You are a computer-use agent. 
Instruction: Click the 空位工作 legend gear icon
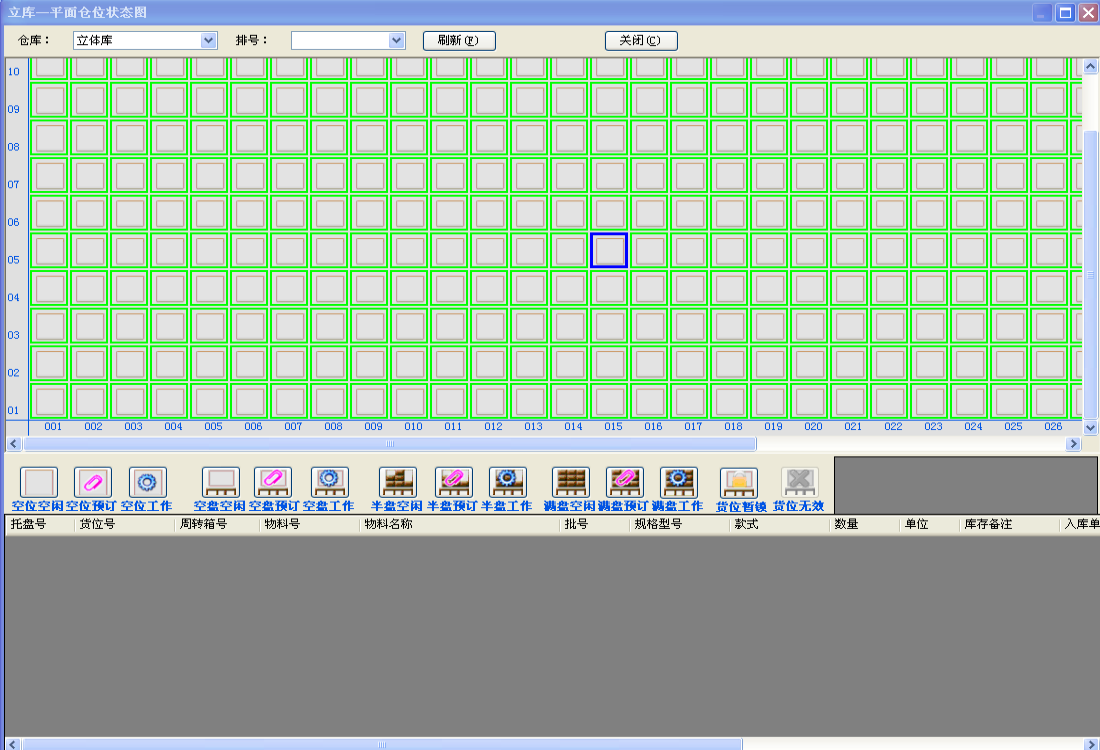point(147,483)
